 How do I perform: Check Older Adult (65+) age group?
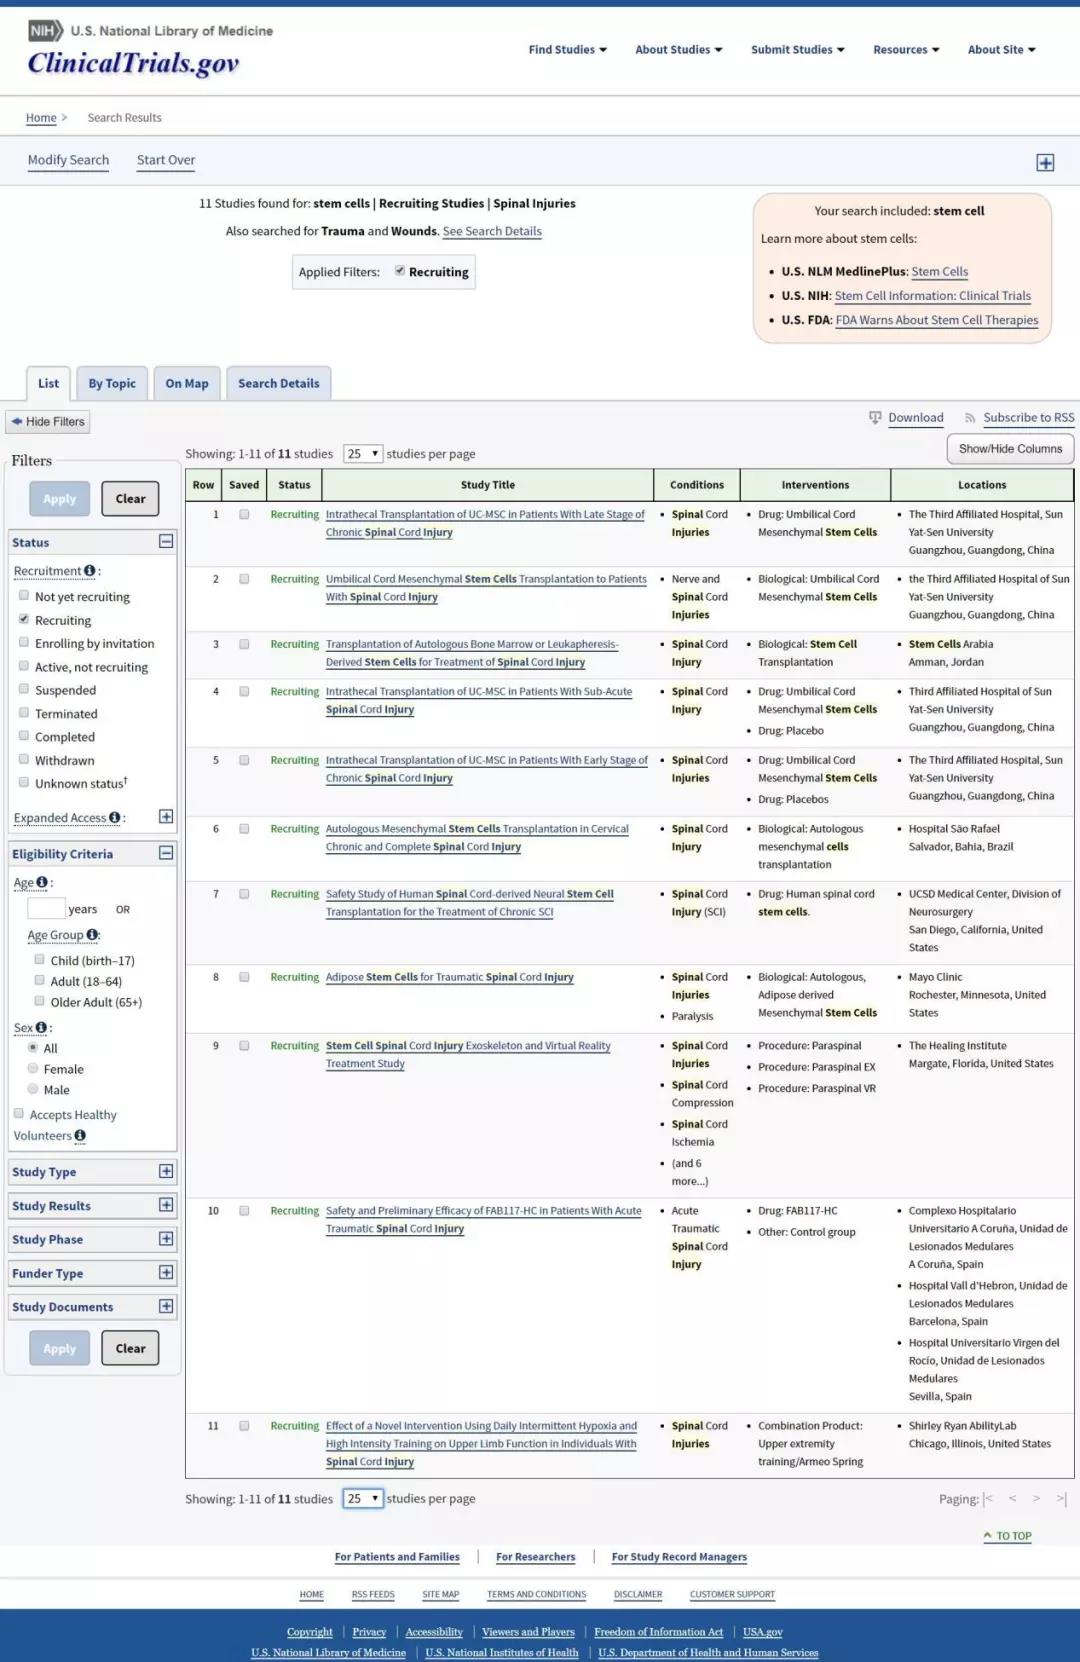pos(40,1001)
